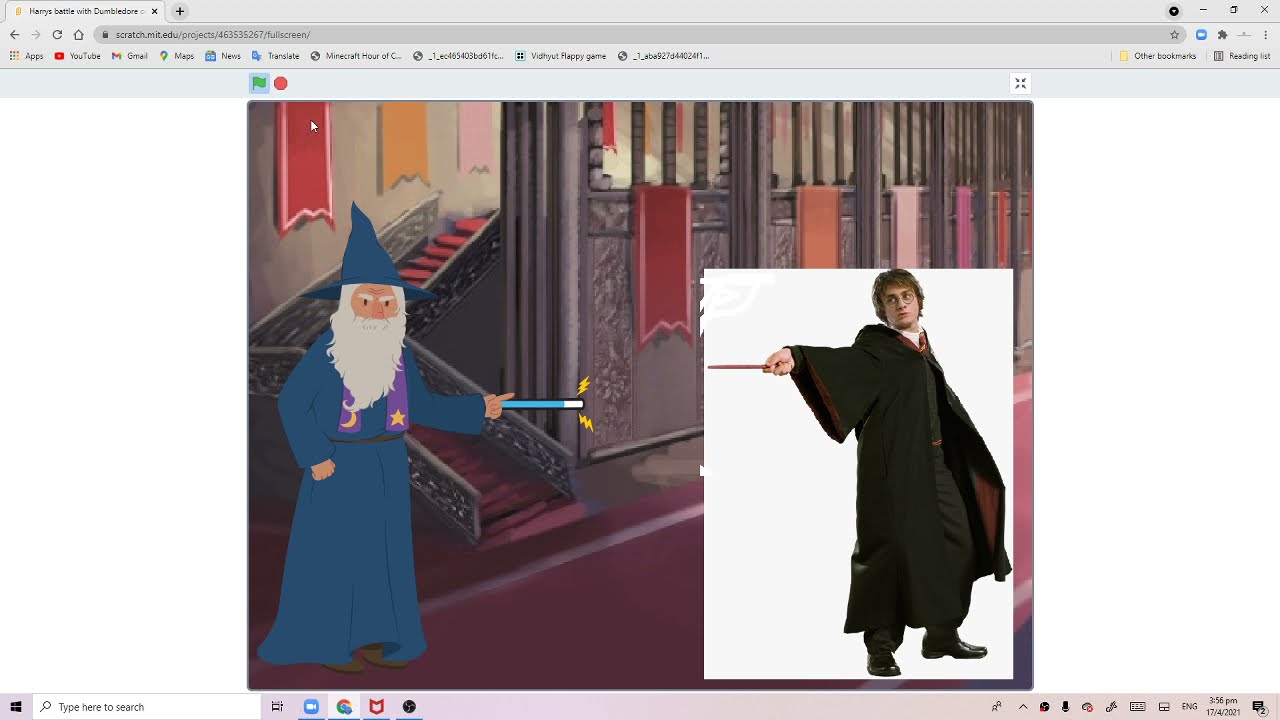This screenshot has width=1280, height=720.
Task: Open the round black taskbar app icon
Action: (x=410, y=707)
